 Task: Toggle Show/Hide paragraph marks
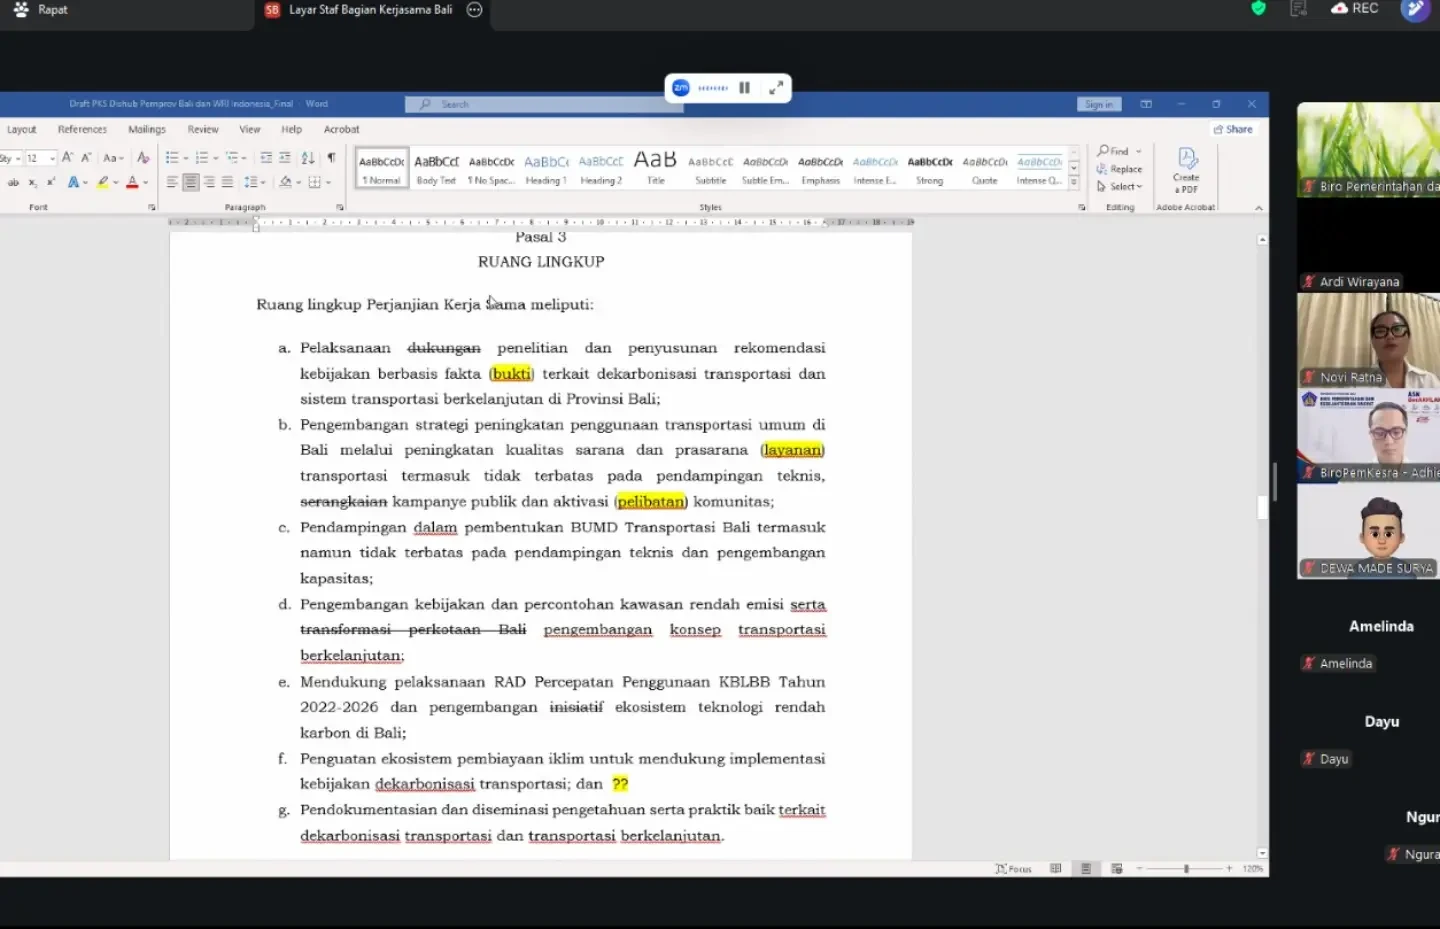tap(331, 158)
